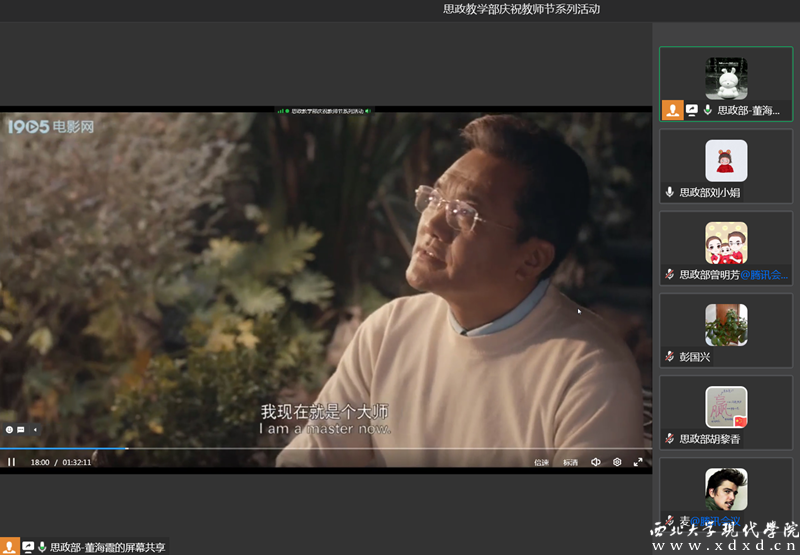Click screen-share icon on 思政部-董海 tile
Viewport: 800px width, 555px height.
click(692, 110)
